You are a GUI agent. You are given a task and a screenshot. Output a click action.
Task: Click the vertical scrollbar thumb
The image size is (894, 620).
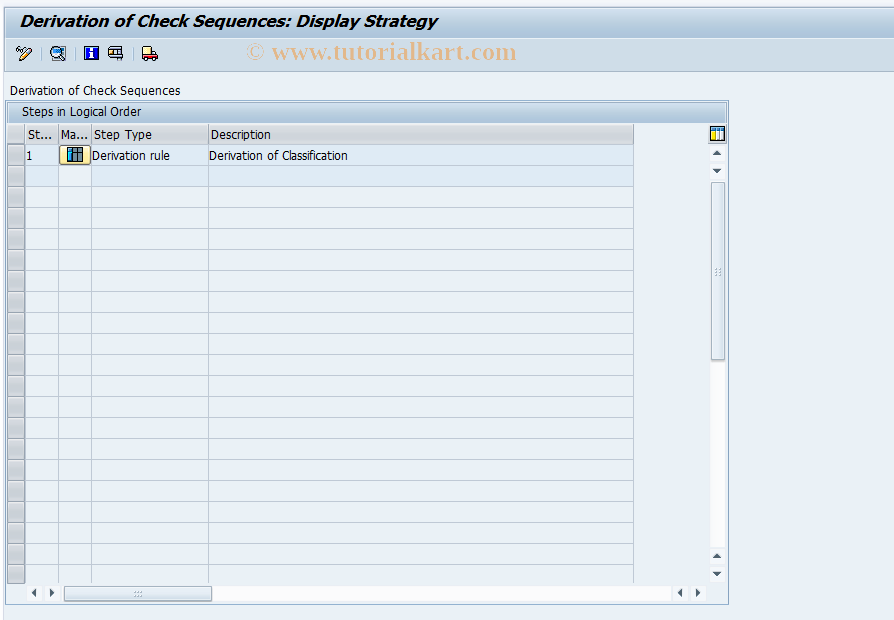click(x=718, y=271)
